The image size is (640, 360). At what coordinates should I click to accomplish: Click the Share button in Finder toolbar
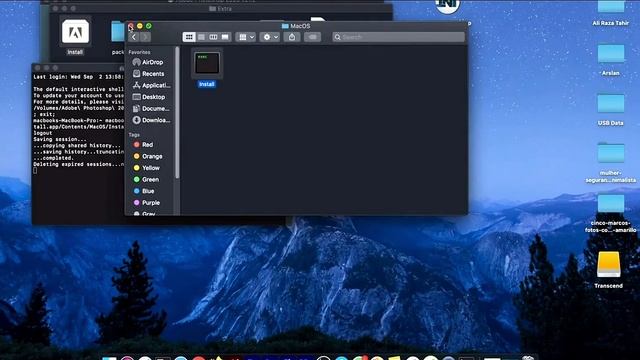pos(292,37)
